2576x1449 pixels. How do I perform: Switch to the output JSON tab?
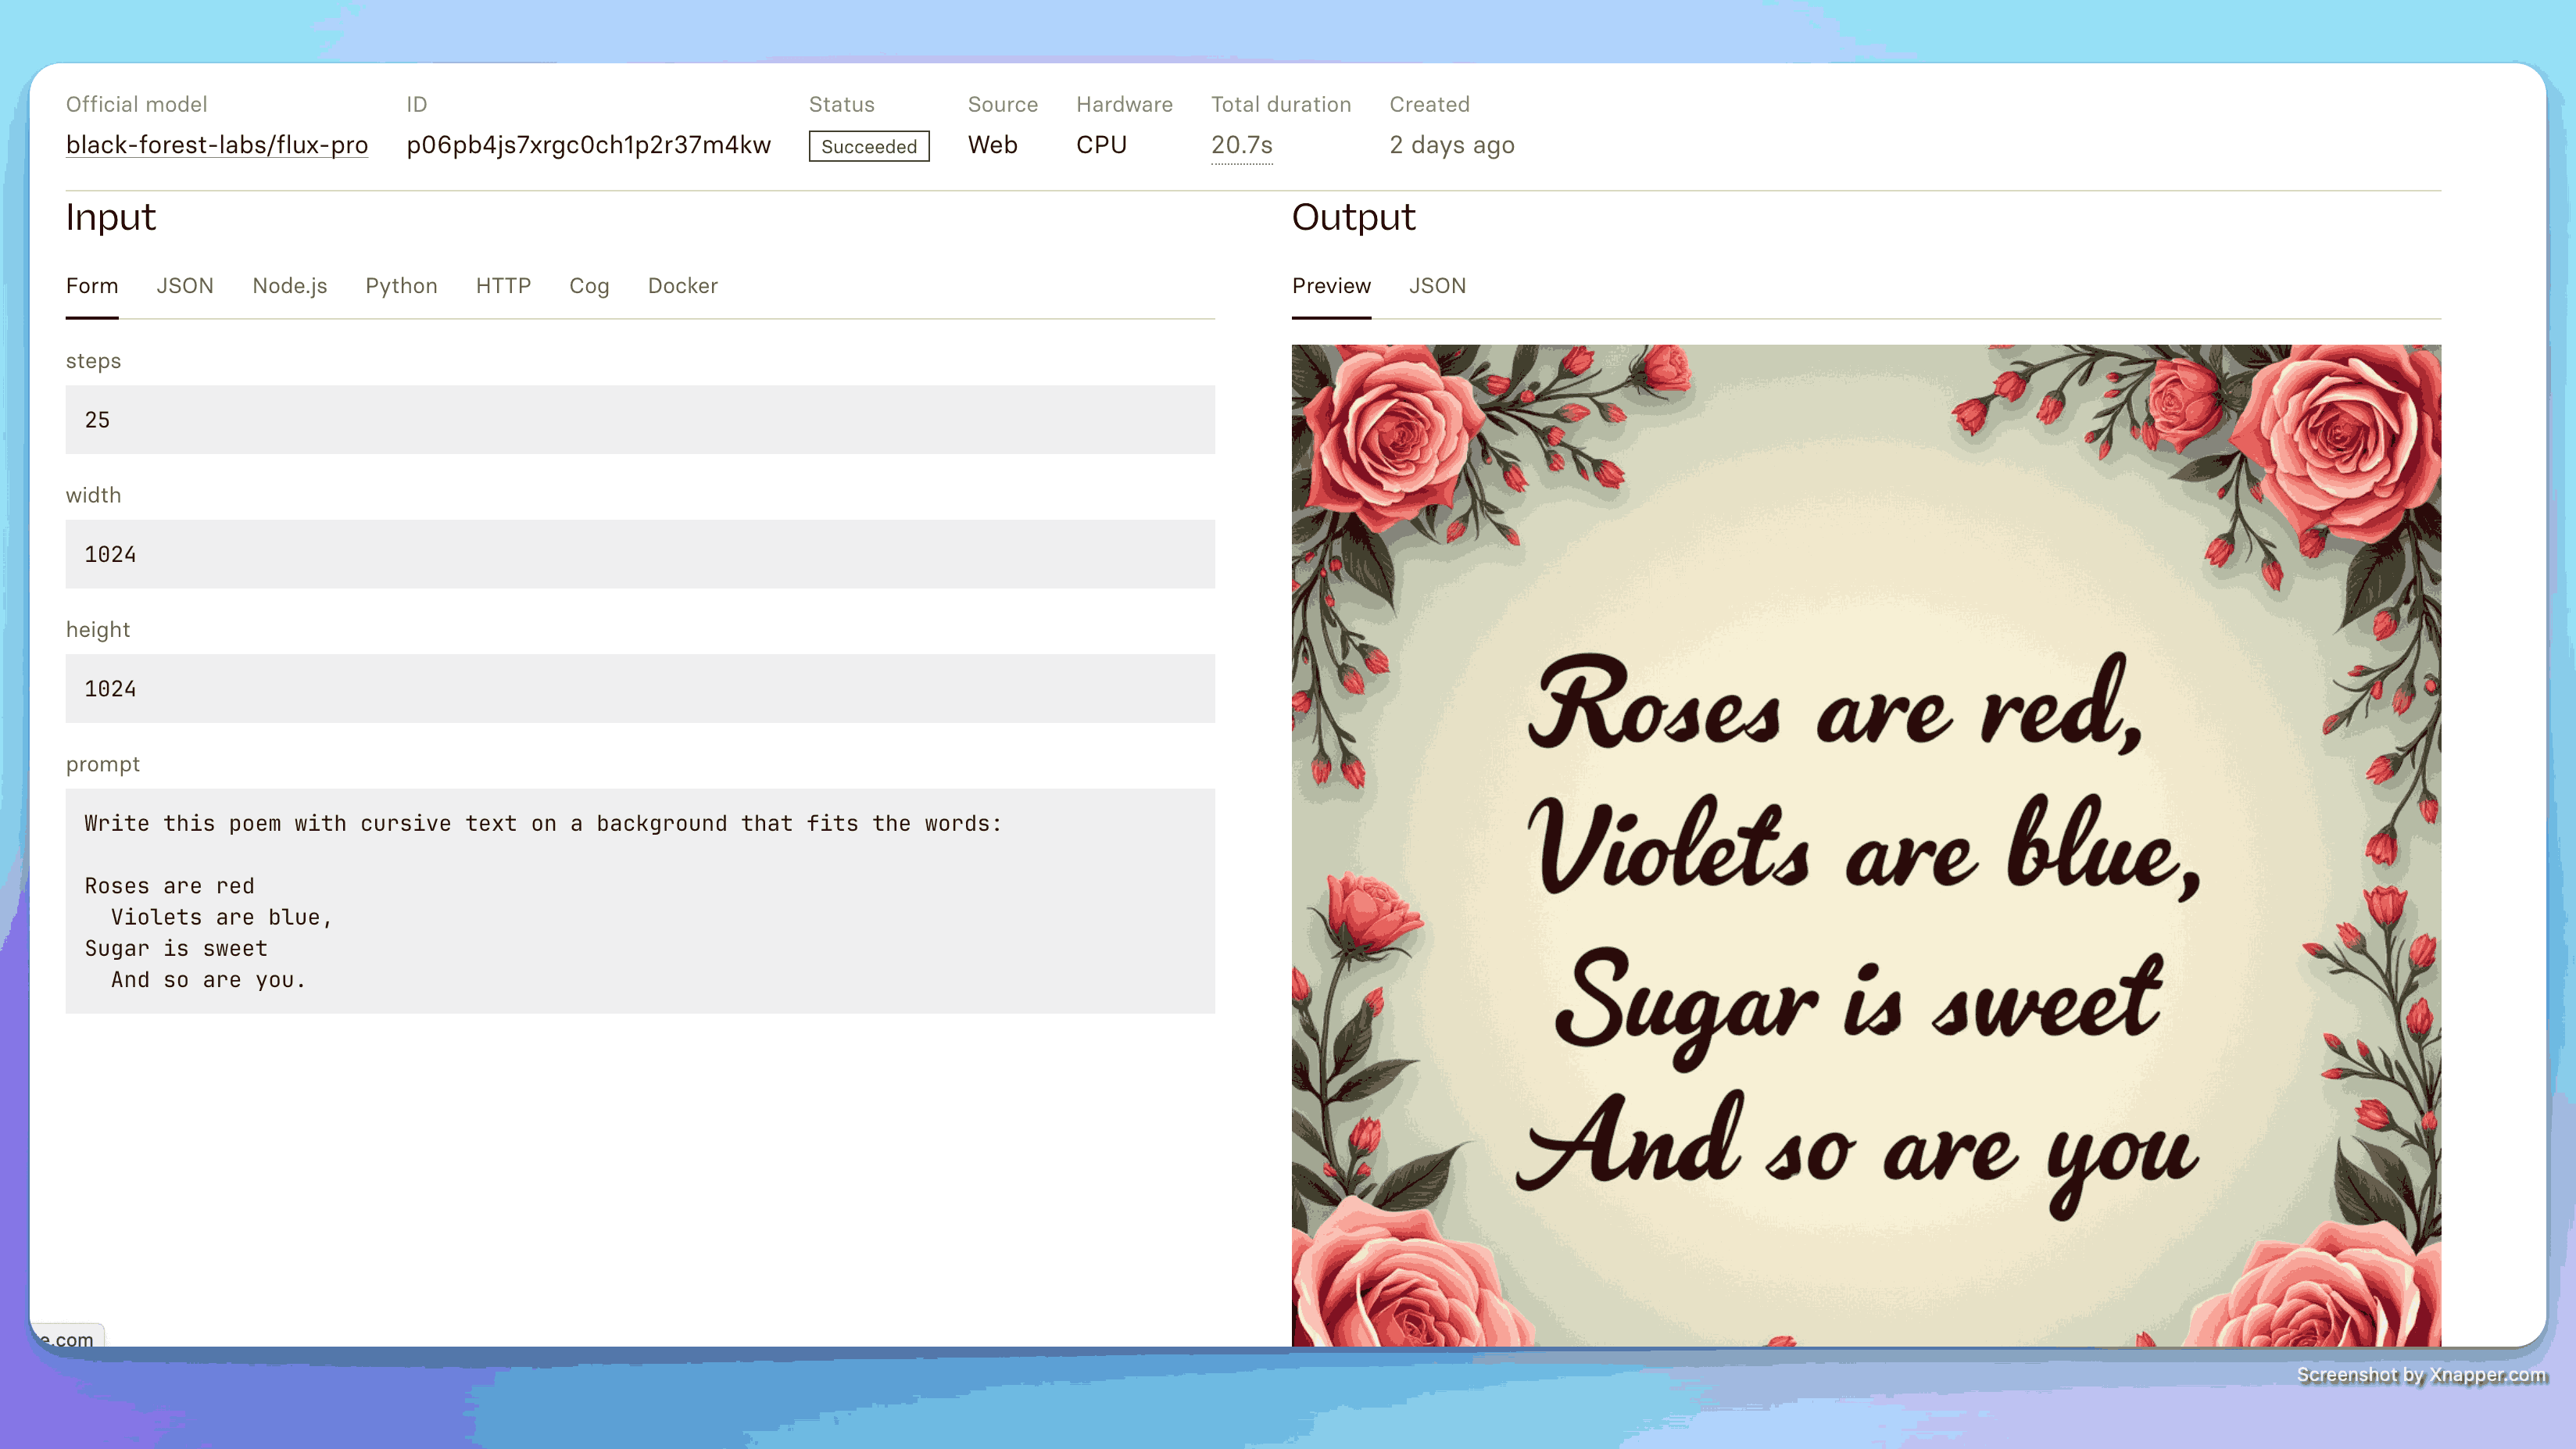tap(1437, 286)
